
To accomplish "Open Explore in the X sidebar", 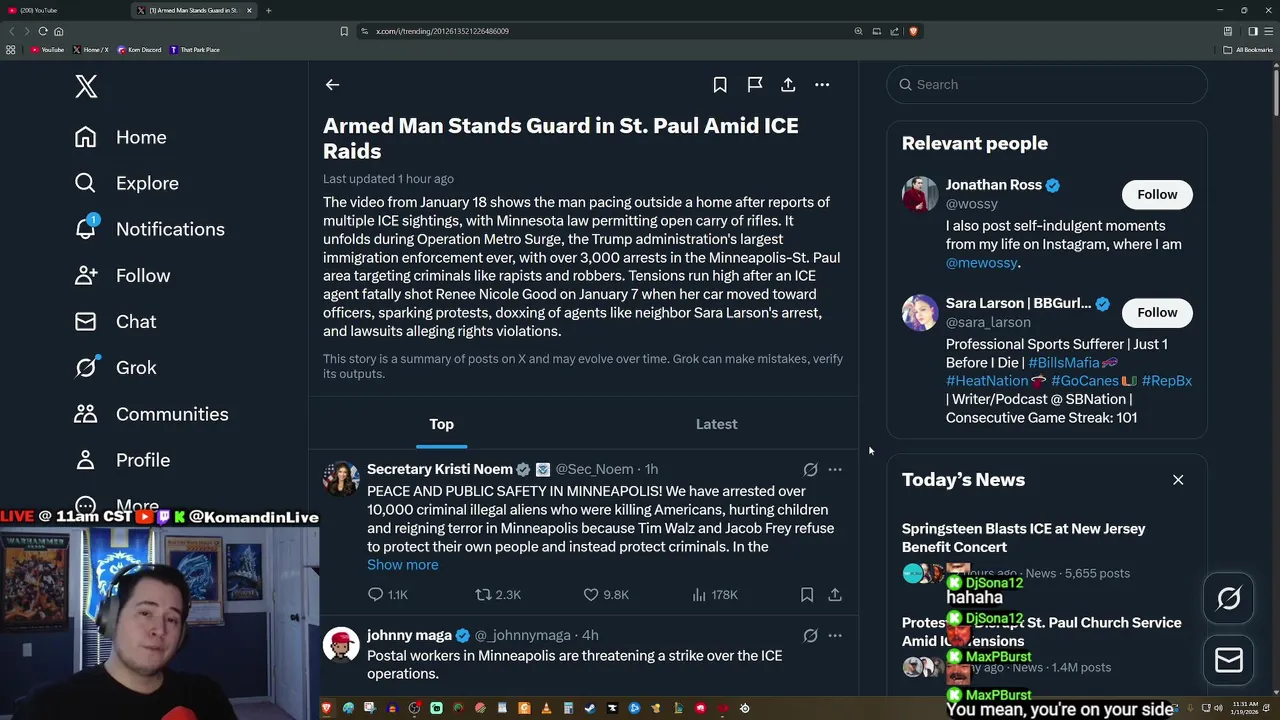I will coord(126,183).
